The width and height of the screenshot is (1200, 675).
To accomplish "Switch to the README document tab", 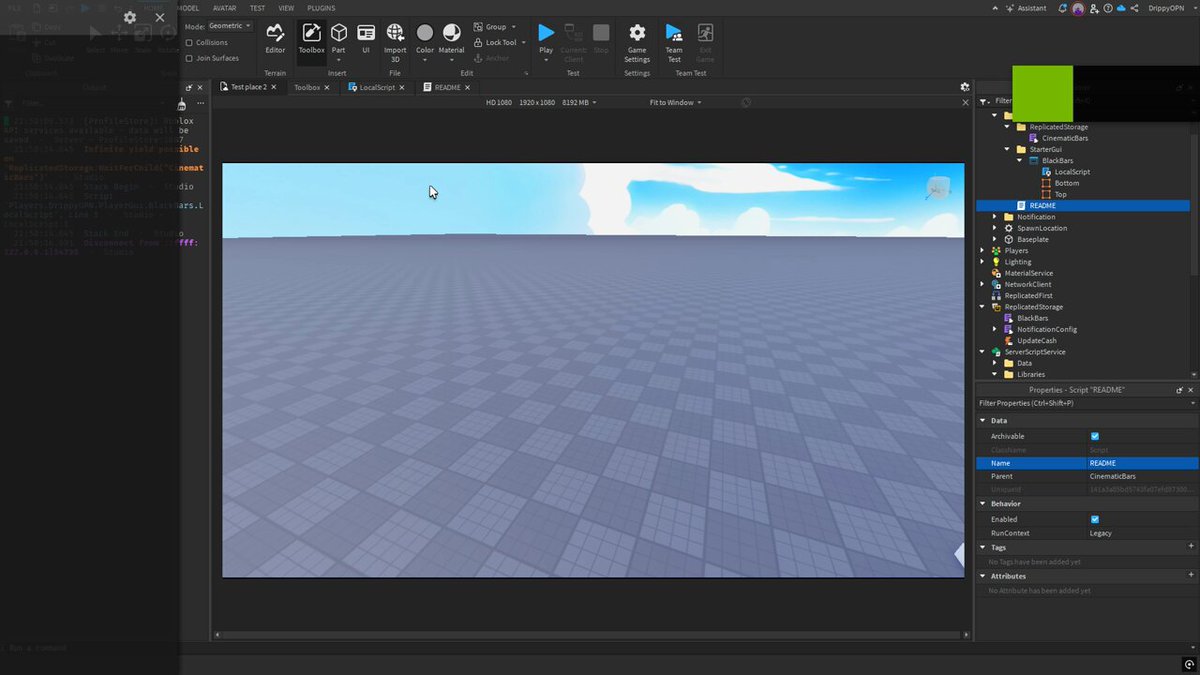I will click(447, 87).
